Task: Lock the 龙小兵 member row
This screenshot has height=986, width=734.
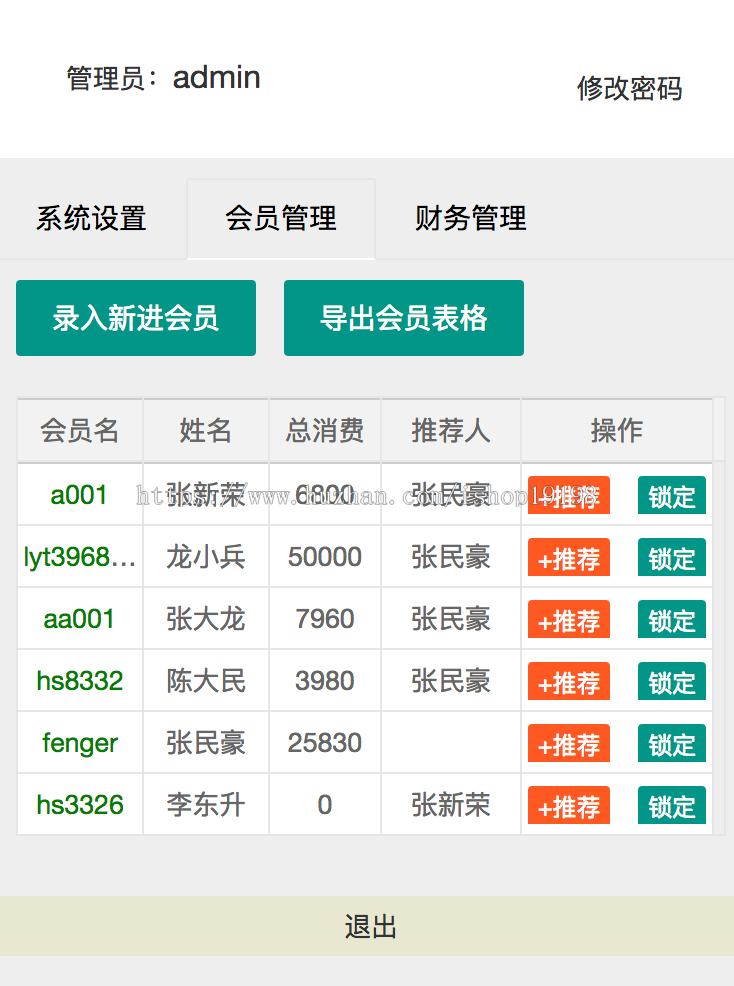Action: pos(672,557)
